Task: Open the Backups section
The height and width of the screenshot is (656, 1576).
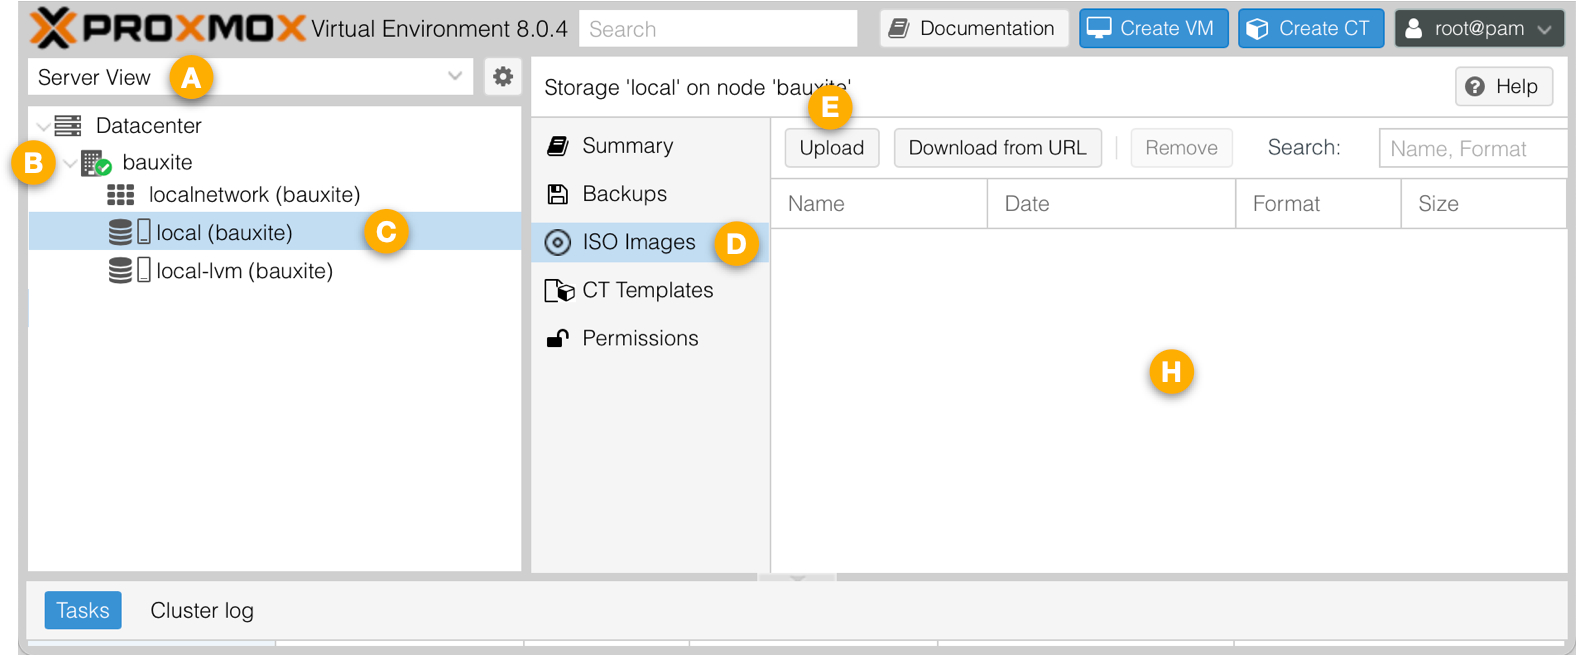Action: [650, 194]
